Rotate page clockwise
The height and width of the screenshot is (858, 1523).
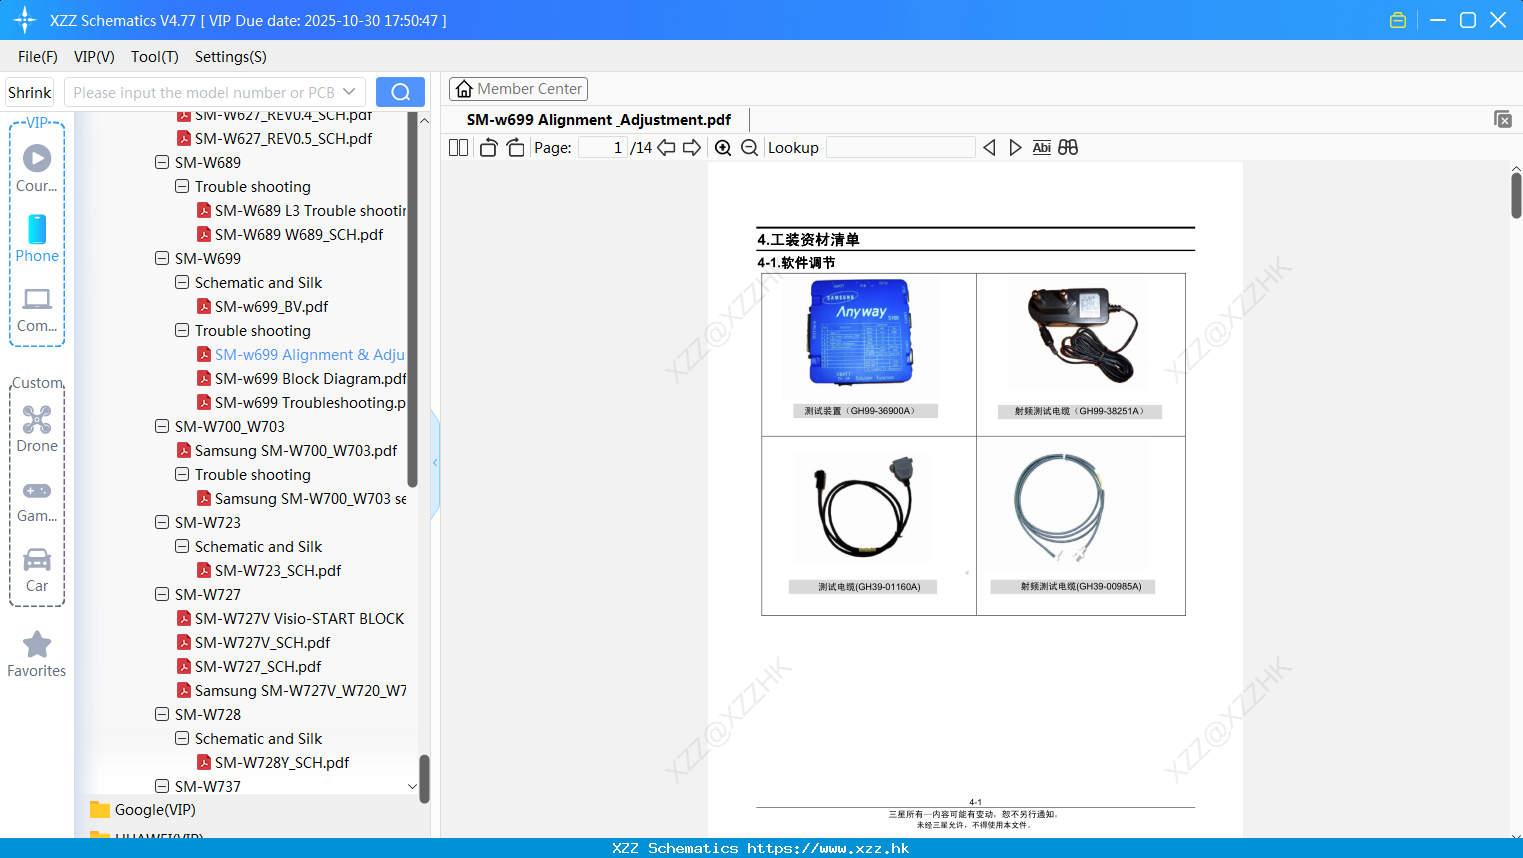point(515,148)
